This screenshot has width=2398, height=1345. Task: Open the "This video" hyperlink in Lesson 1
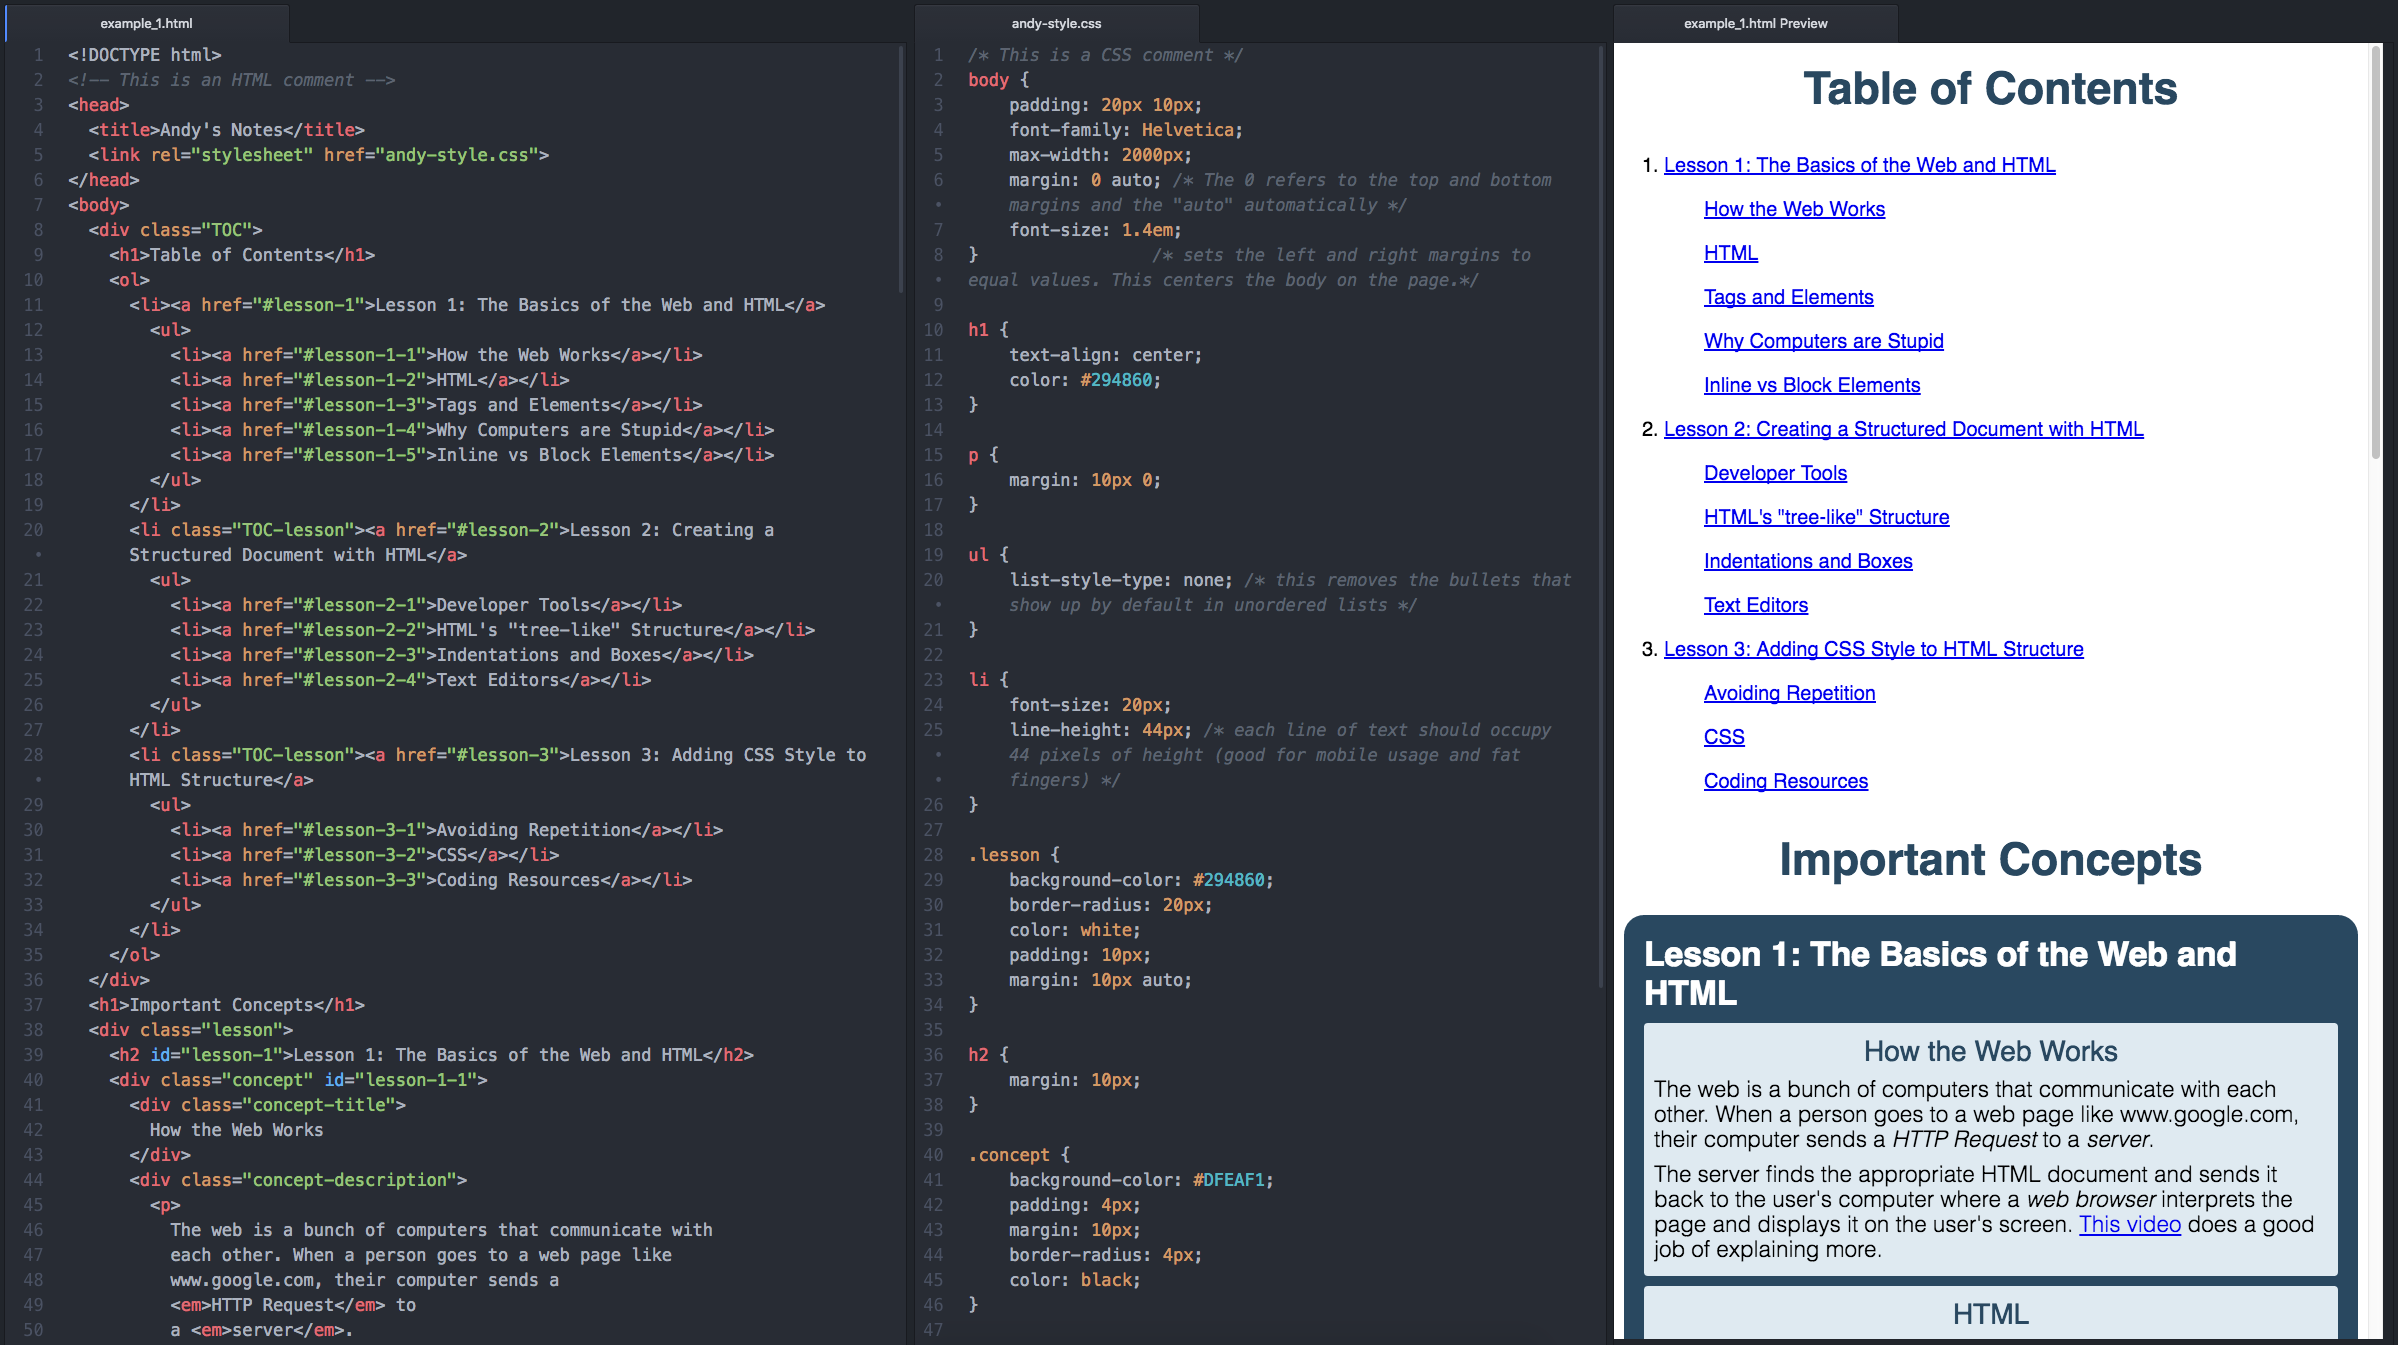(x=2130, y=1224)
